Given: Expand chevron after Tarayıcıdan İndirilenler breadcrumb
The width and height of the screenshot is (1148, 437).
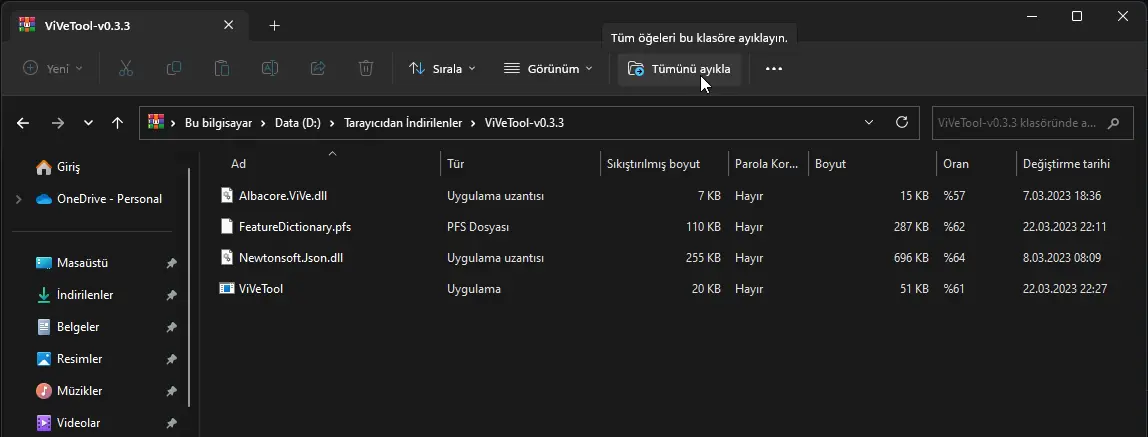Looking at the screenshot, I should tap(474, 123).
